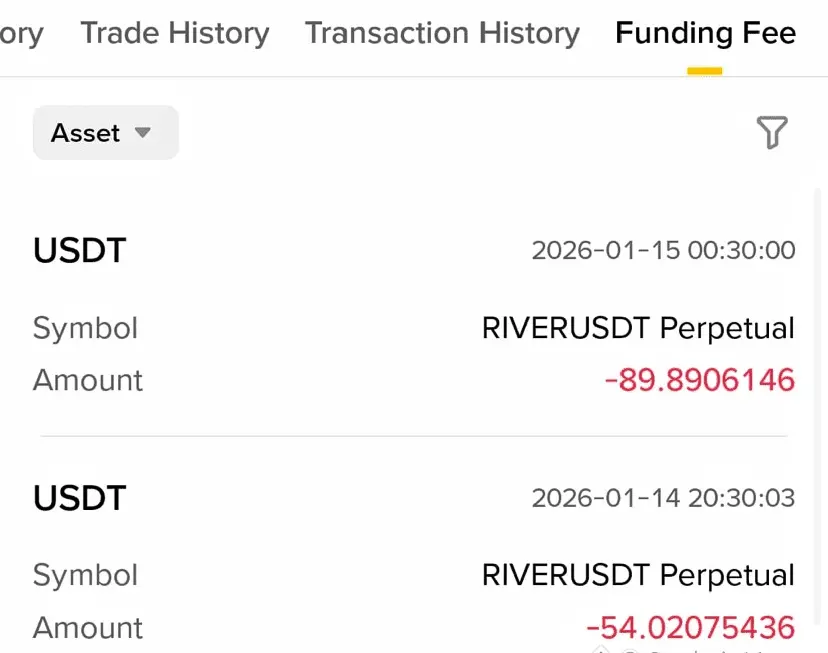Click the 2026-01-14 20:30:03 timestamp

[x=663, y=498]
